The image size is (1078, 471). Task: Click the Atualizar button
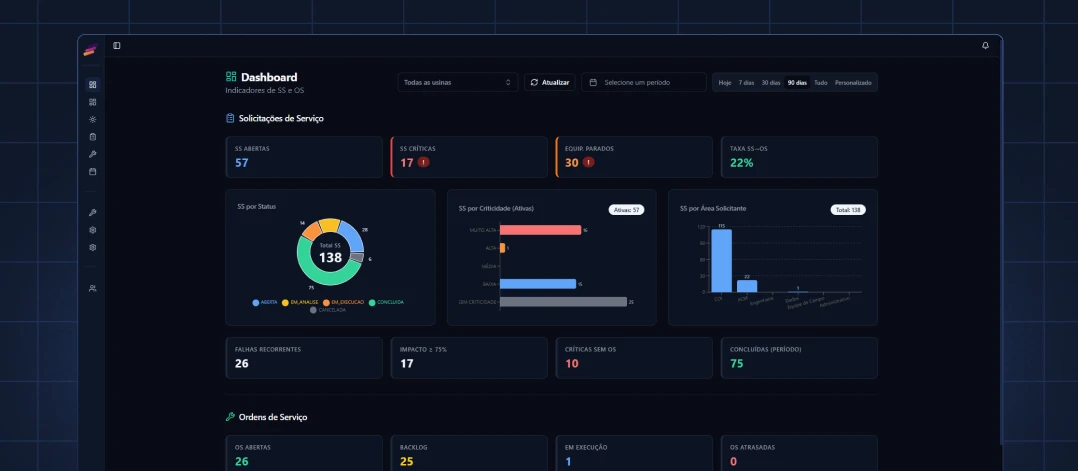[549, 83]
